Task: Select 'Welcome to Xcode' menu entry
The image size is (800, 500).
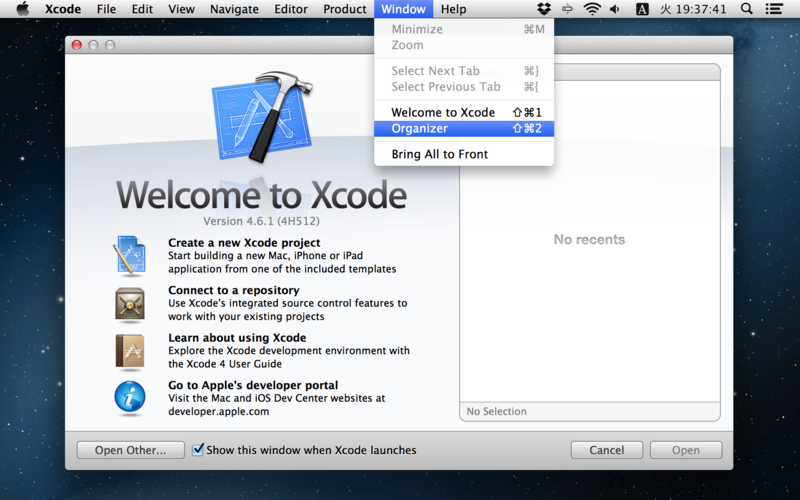Action: 464,112
